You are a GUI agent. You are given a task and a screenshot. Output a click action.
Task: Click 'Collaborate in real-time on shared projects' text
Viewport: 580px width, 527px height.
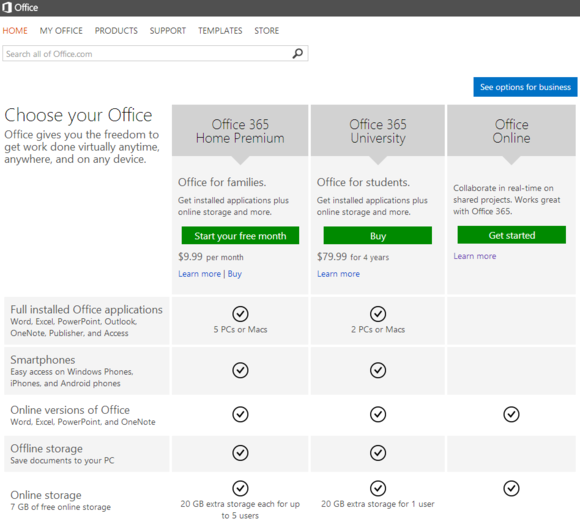[x=506, y=200]
